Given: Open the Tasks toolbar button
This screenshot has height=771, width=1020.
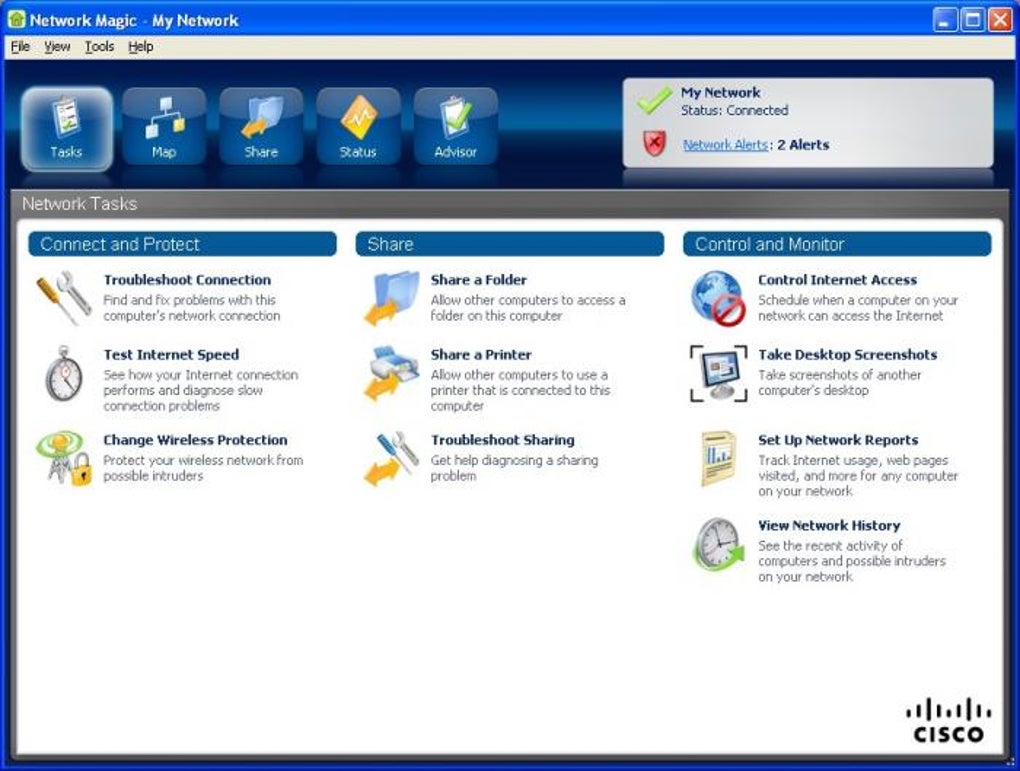Looking at the screenshot, I should point(66,128).
